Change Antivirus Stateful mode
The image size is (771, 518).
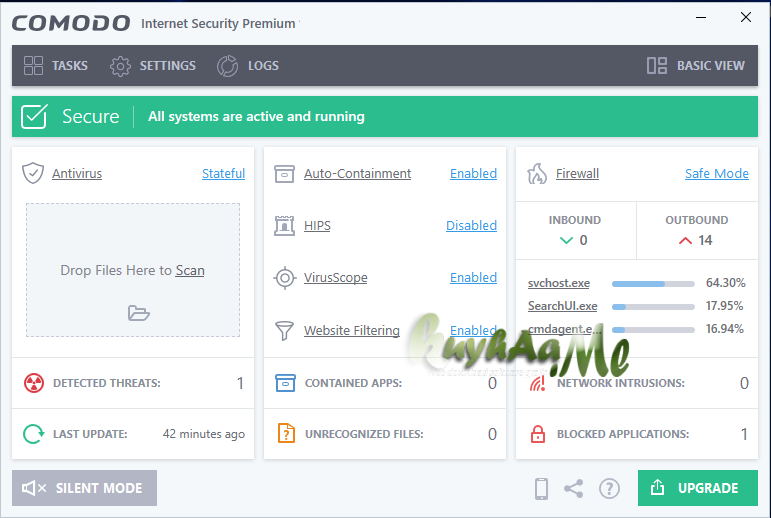pyautogui.click(x=223, y=174)
